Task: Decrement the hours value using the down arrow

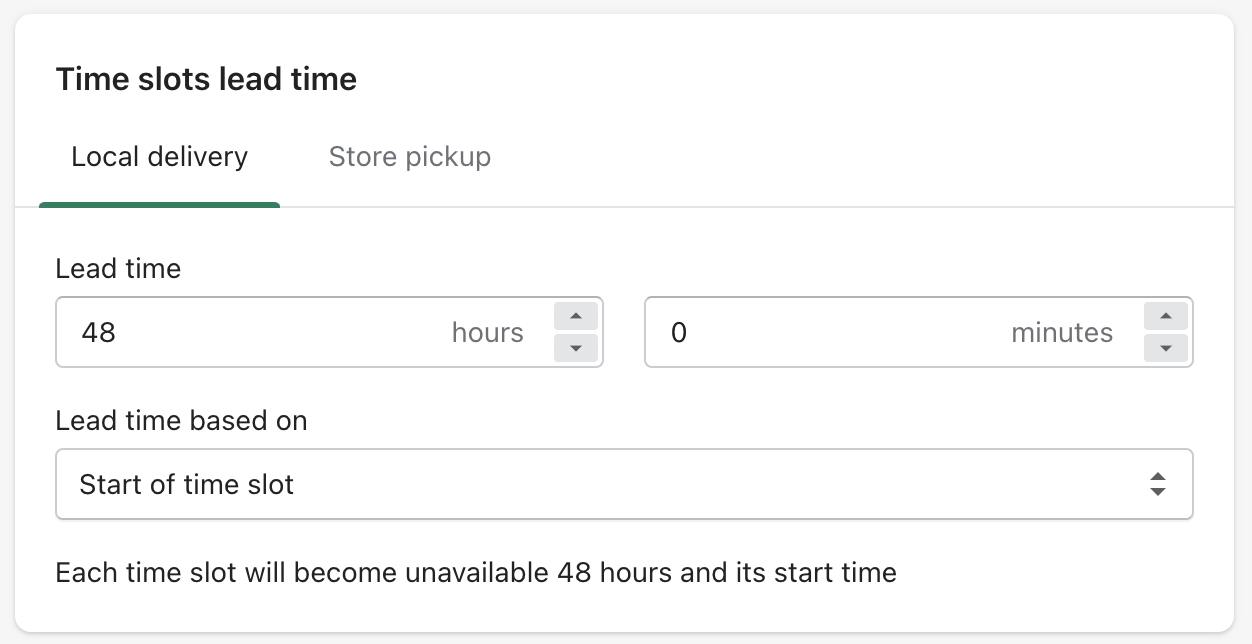Action: point(575,349)
